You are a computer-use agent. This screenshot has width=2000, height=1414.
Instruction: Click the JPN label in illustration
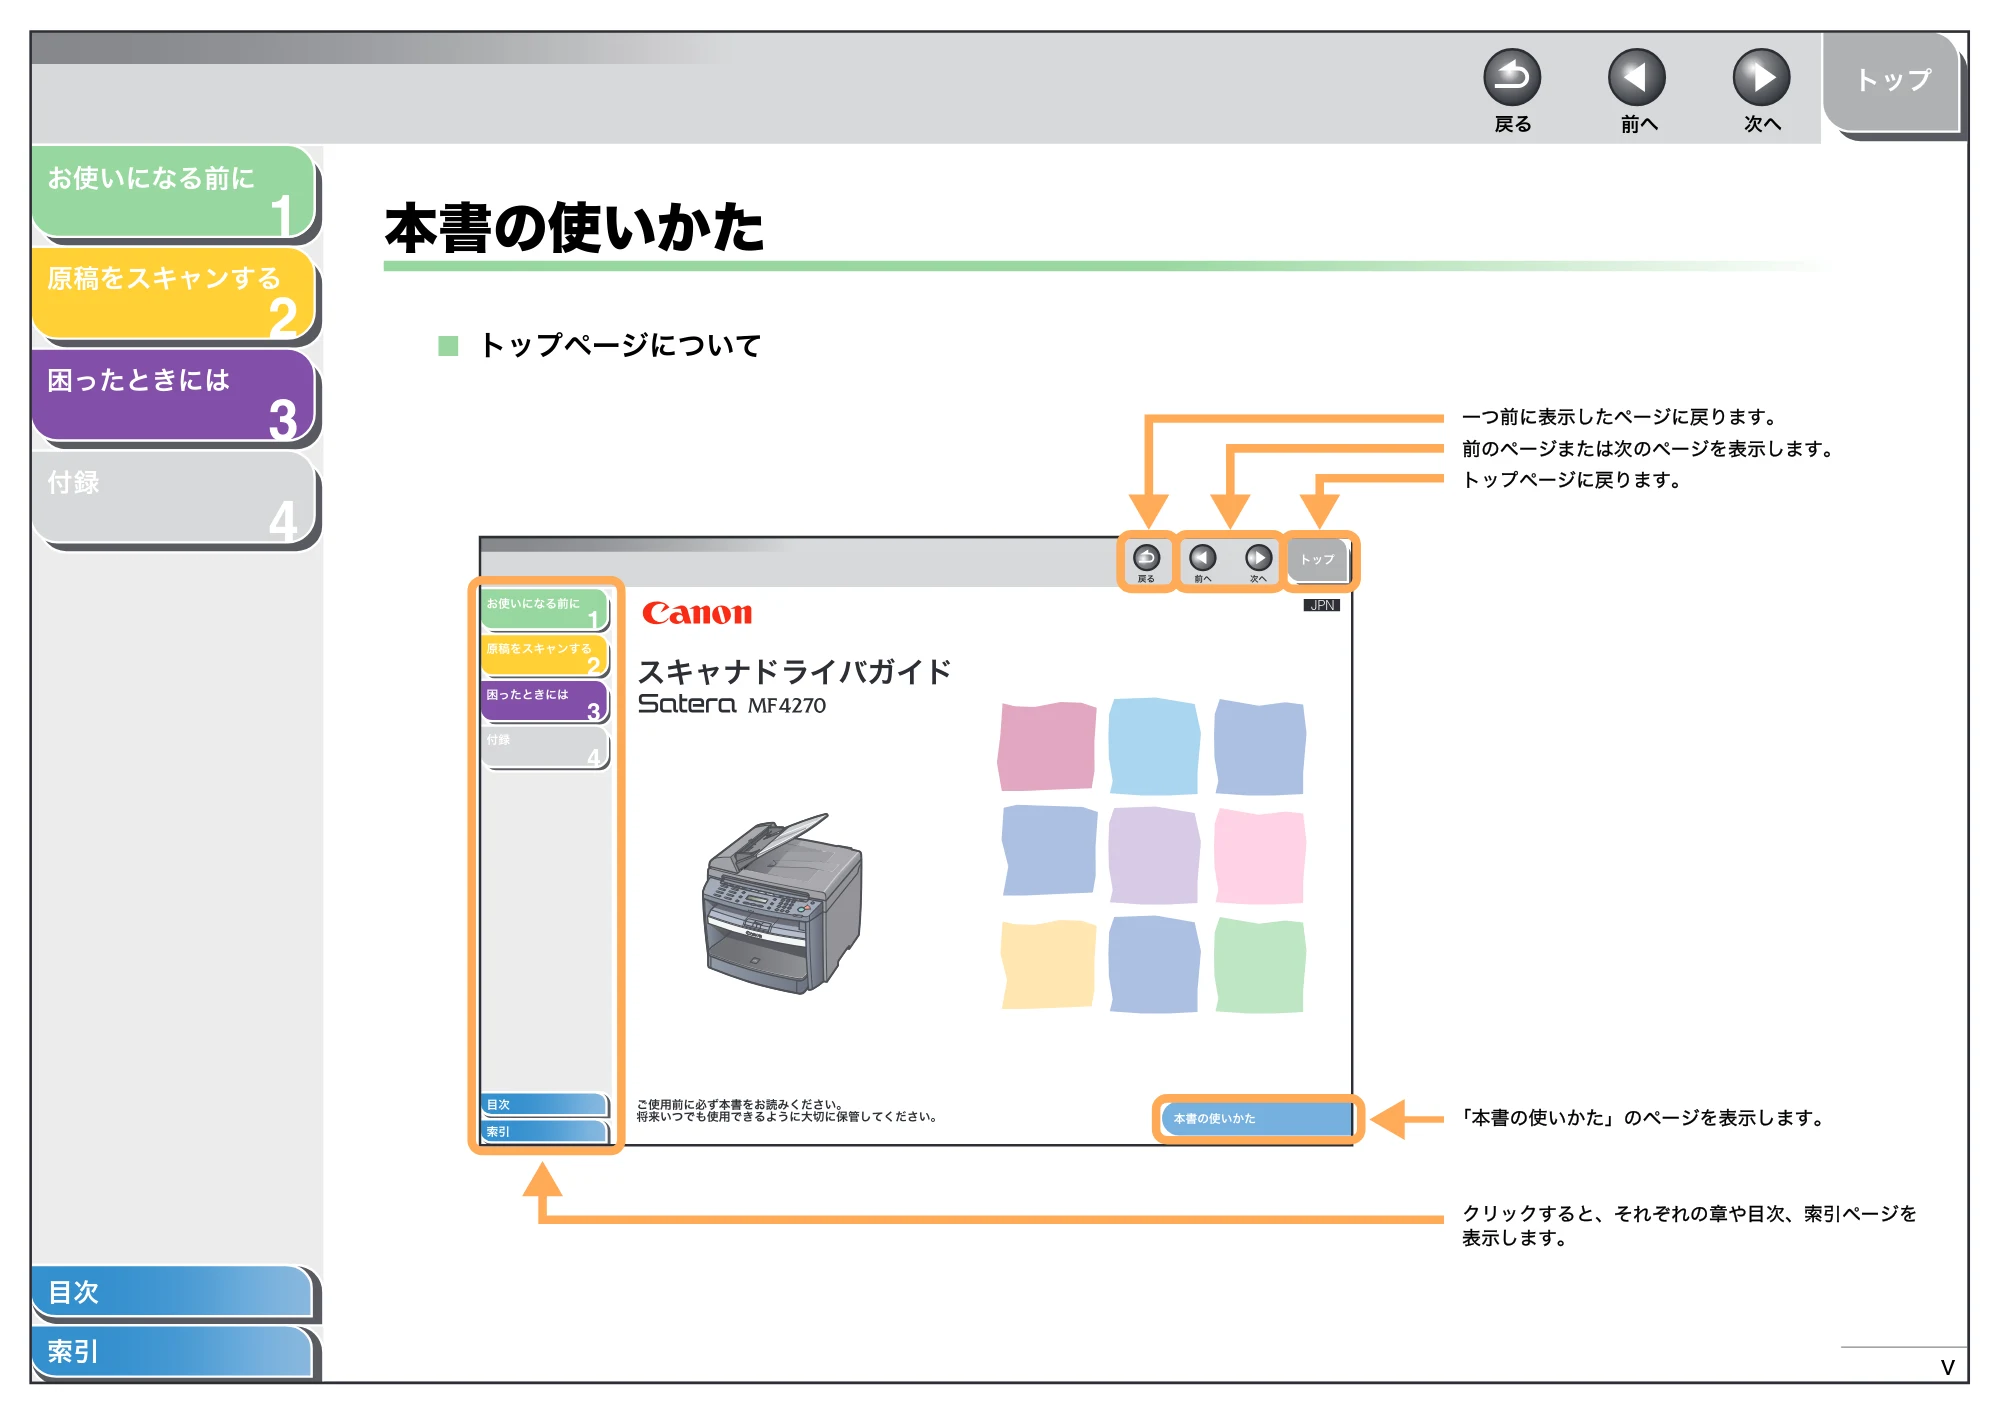[1322, 605]
